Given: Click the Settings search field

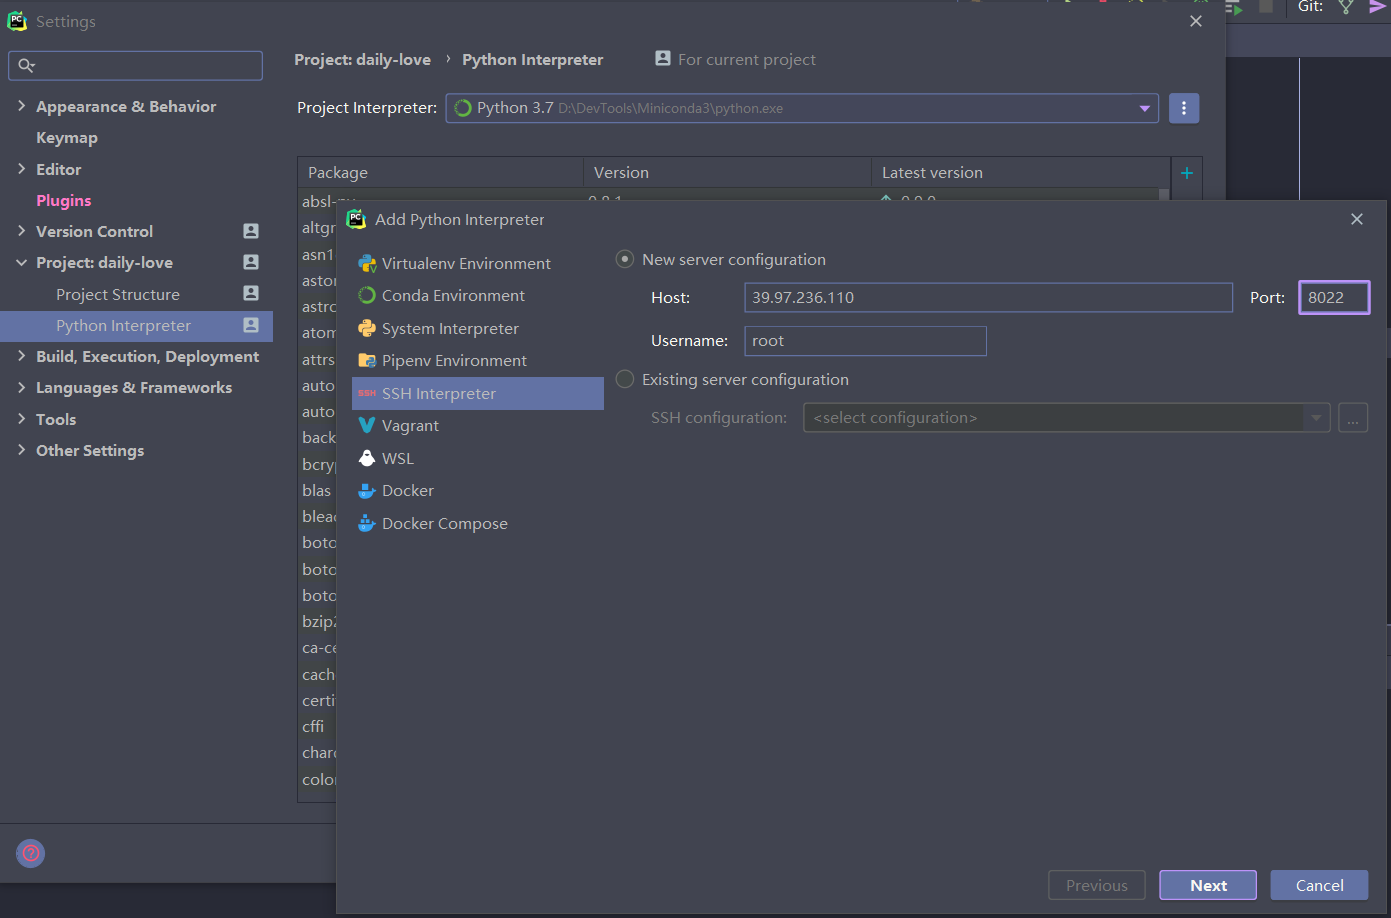Looking at the screenshot, I should (136, 66).
